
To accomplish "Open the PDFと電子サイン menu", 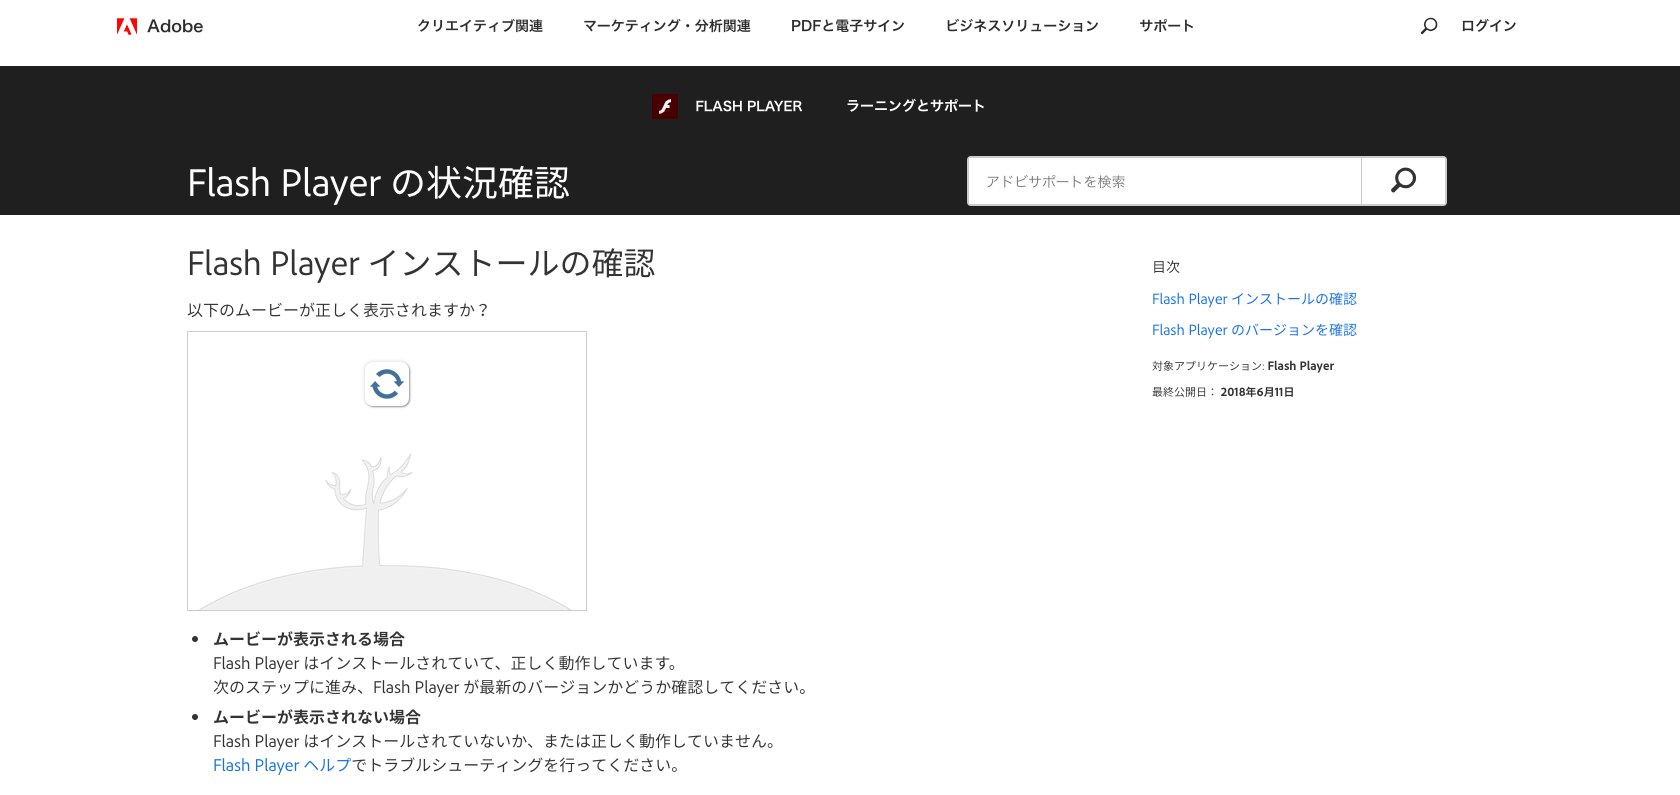I will pyautogui.click(x=848, y=26).
